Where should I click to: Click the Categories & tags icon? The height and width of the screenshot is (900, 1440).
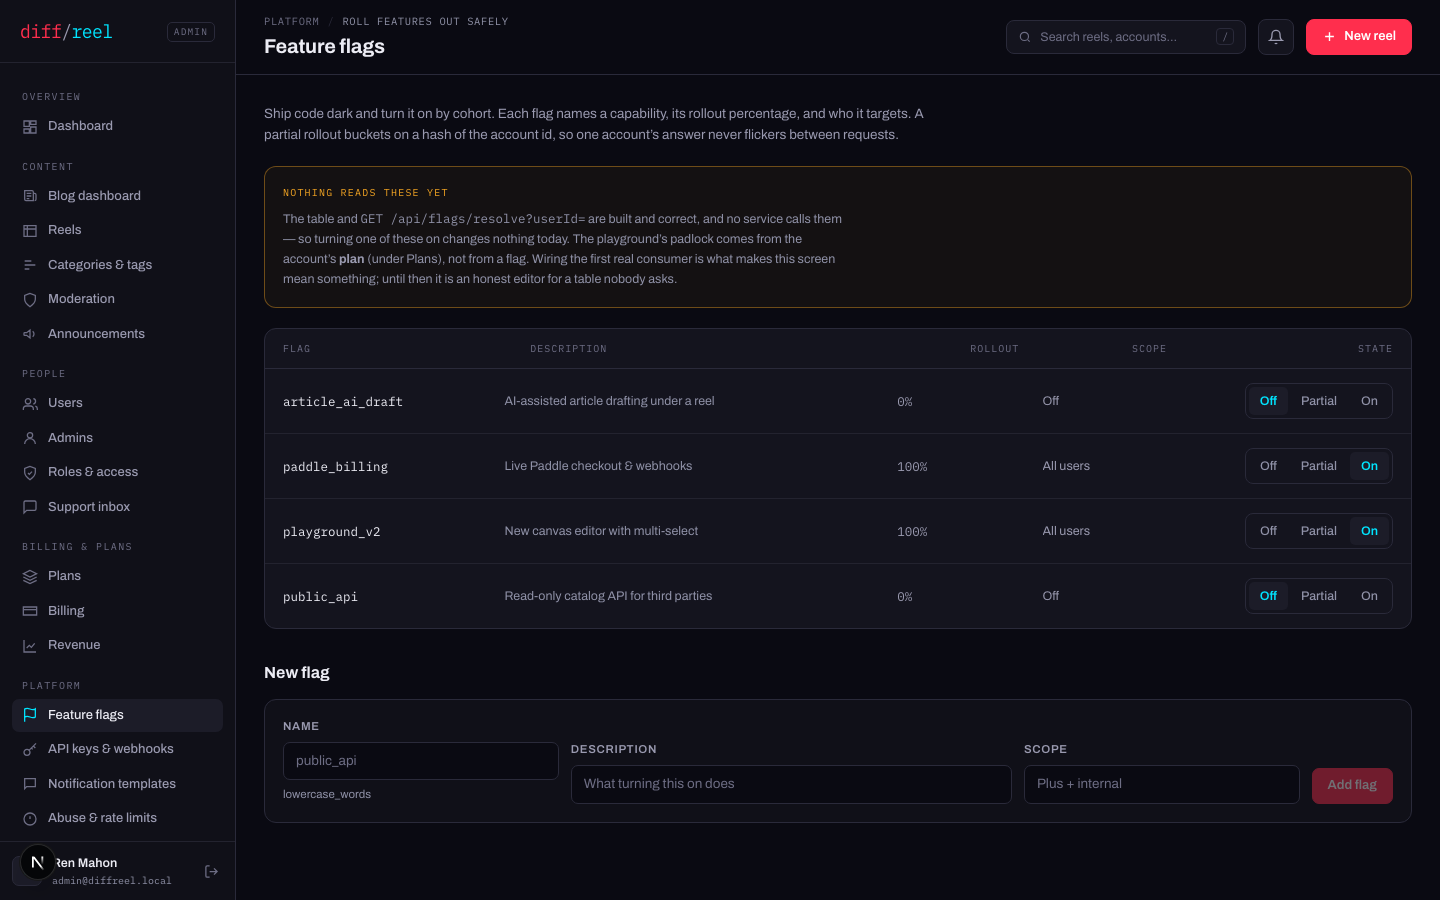30,265
